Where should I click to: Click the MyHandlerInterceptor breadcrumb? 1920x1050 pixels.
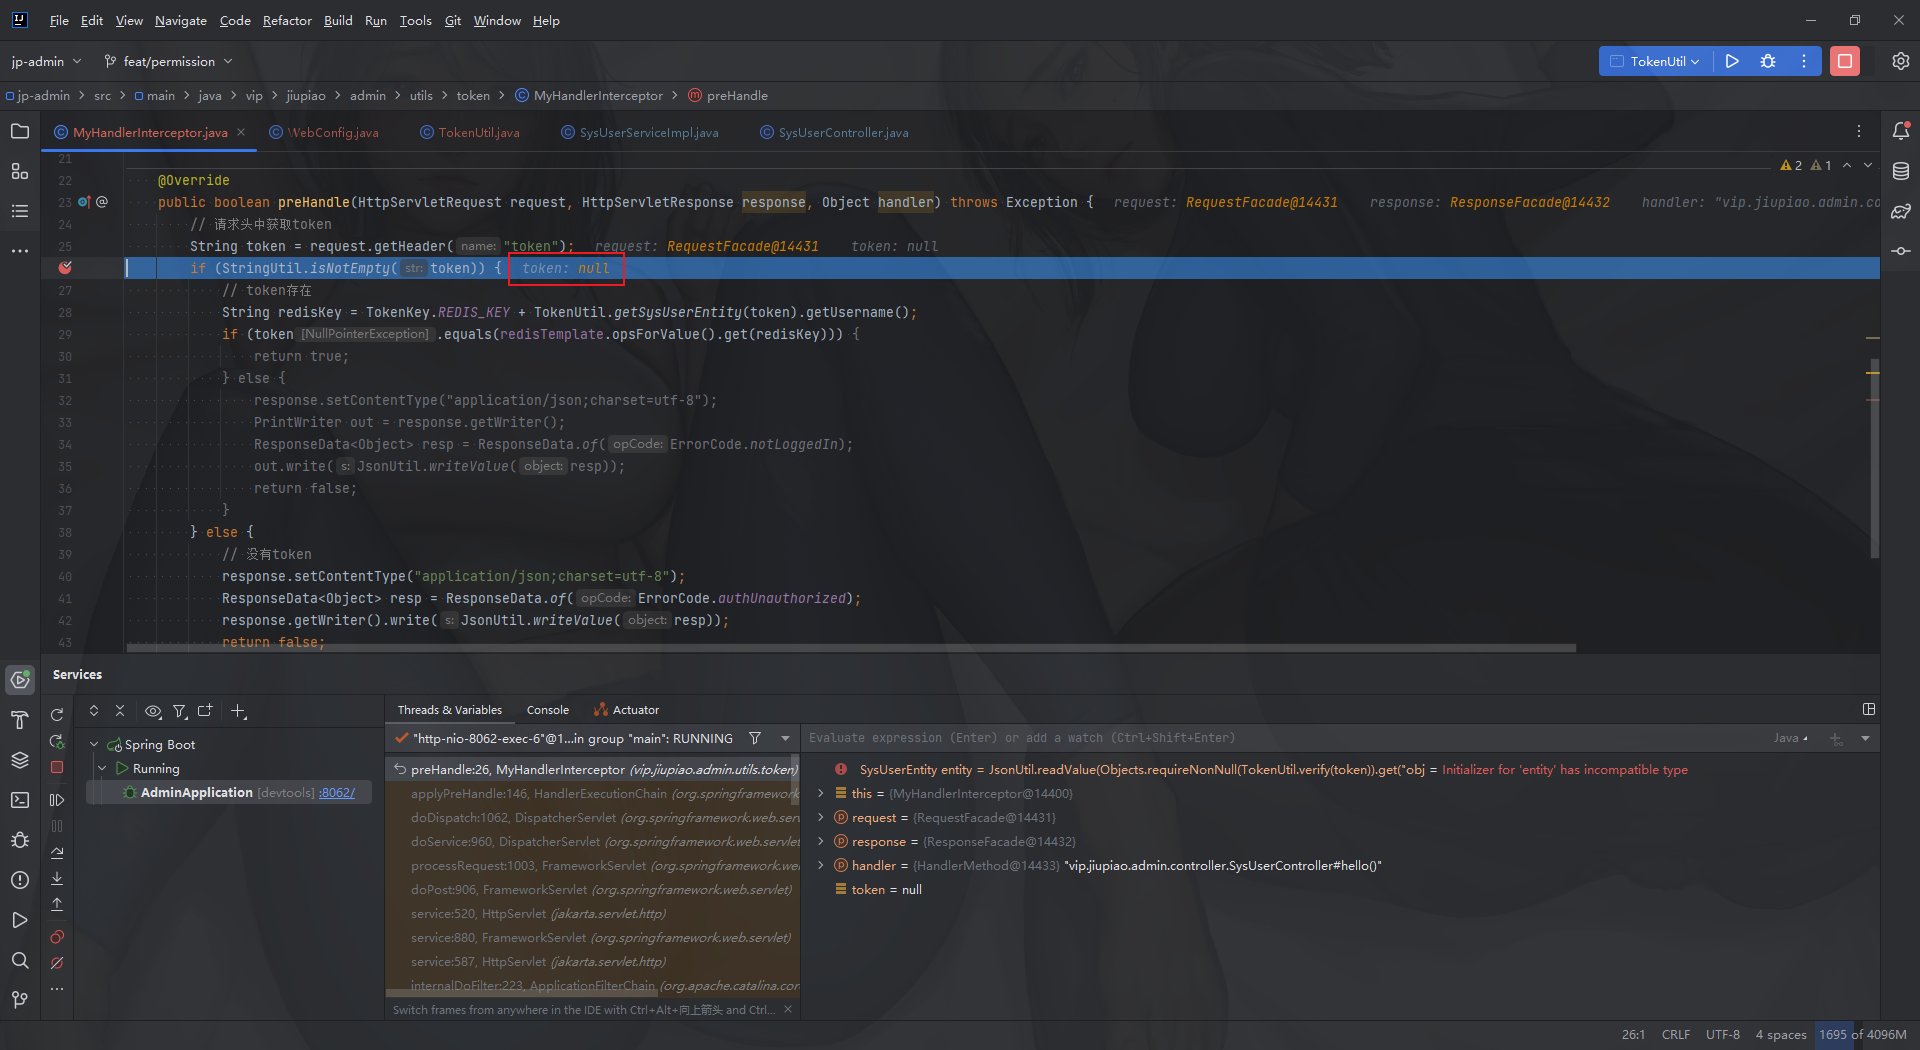[x=588, y=96]
